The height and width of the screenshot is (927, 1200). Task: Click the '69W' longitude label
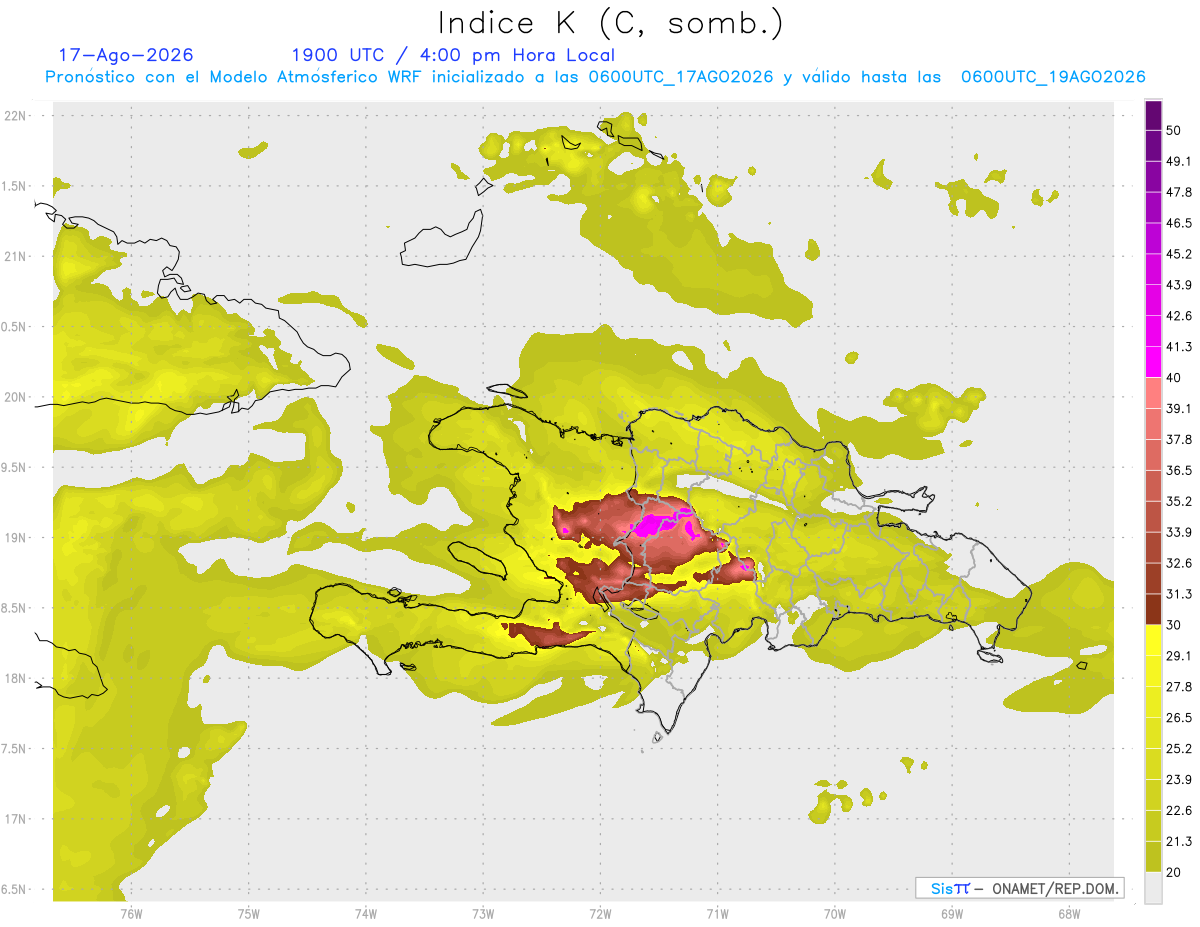point(952,913)
